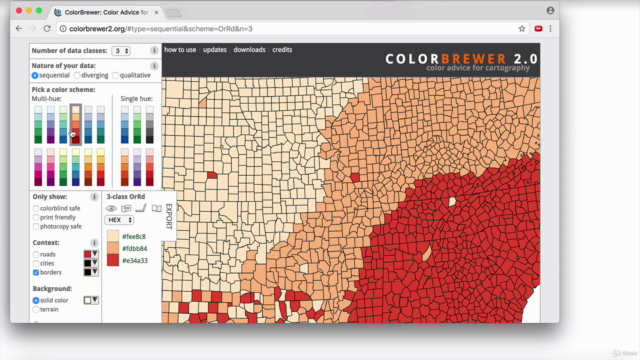The height and width of the screenshot is (360, 640).
Task: Select the diverging data radio button
Action: (x=77, y=76)
